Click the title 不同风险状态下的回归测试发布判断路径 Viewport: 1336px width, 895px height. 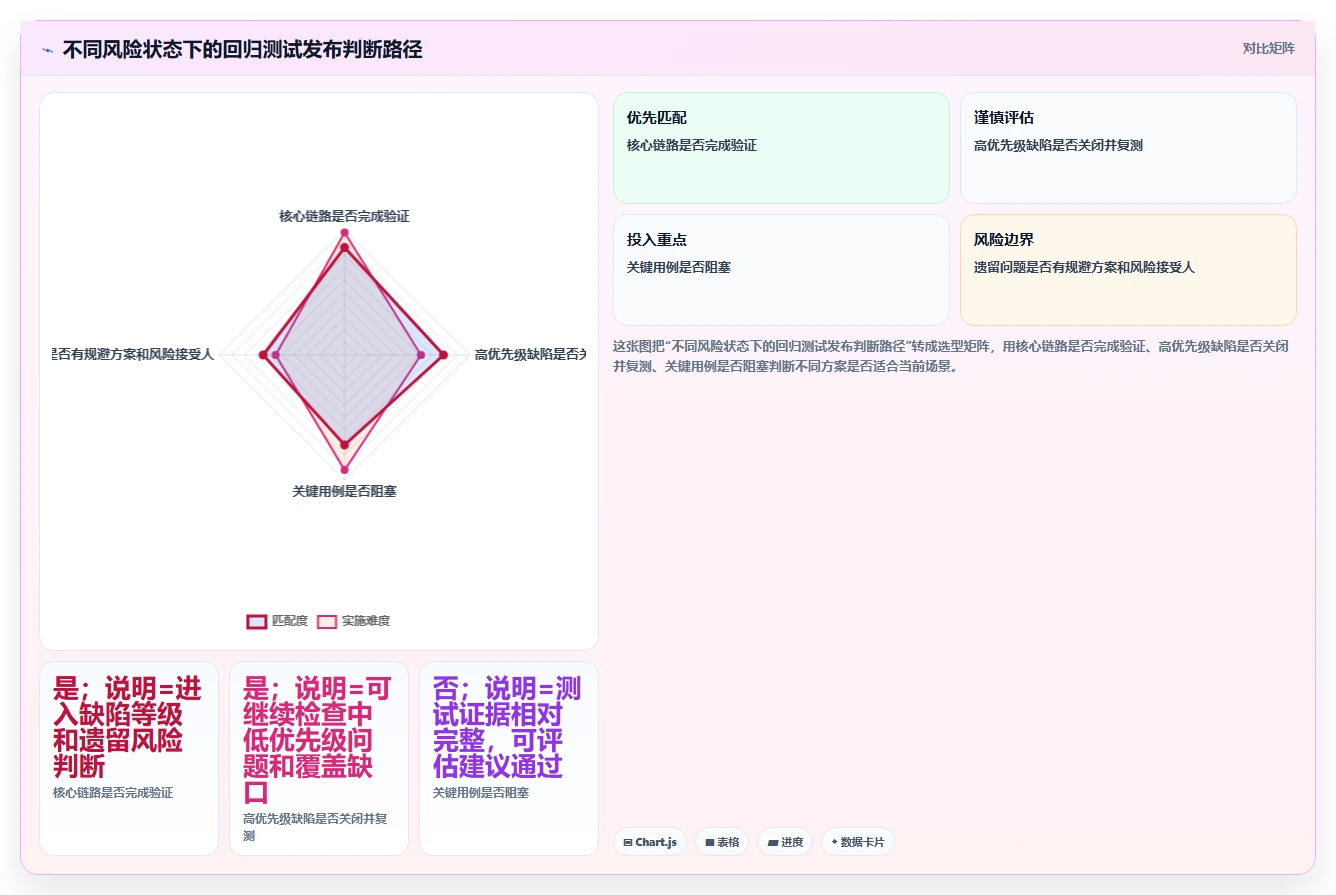coord(242,49)
